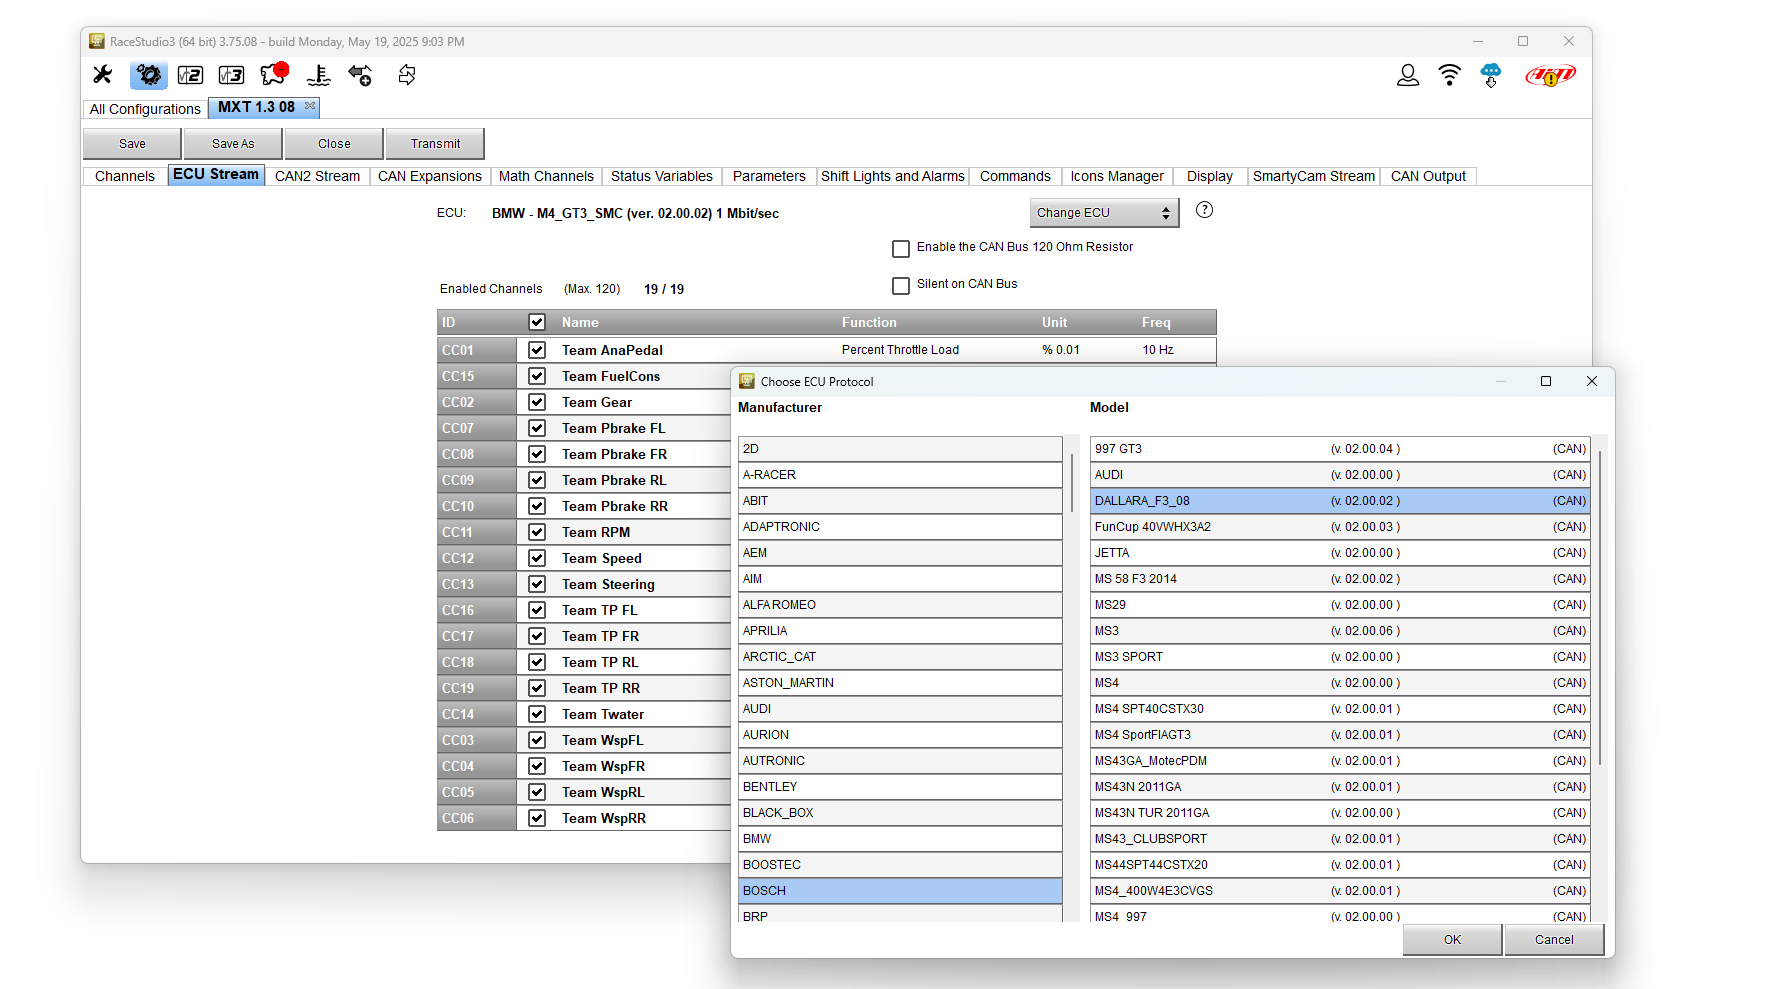Click the two-arrows exchange icon in the toolbar
The width and height of the screenshot is (1776, 989).
pyautogui.click(x=406, y=75)
